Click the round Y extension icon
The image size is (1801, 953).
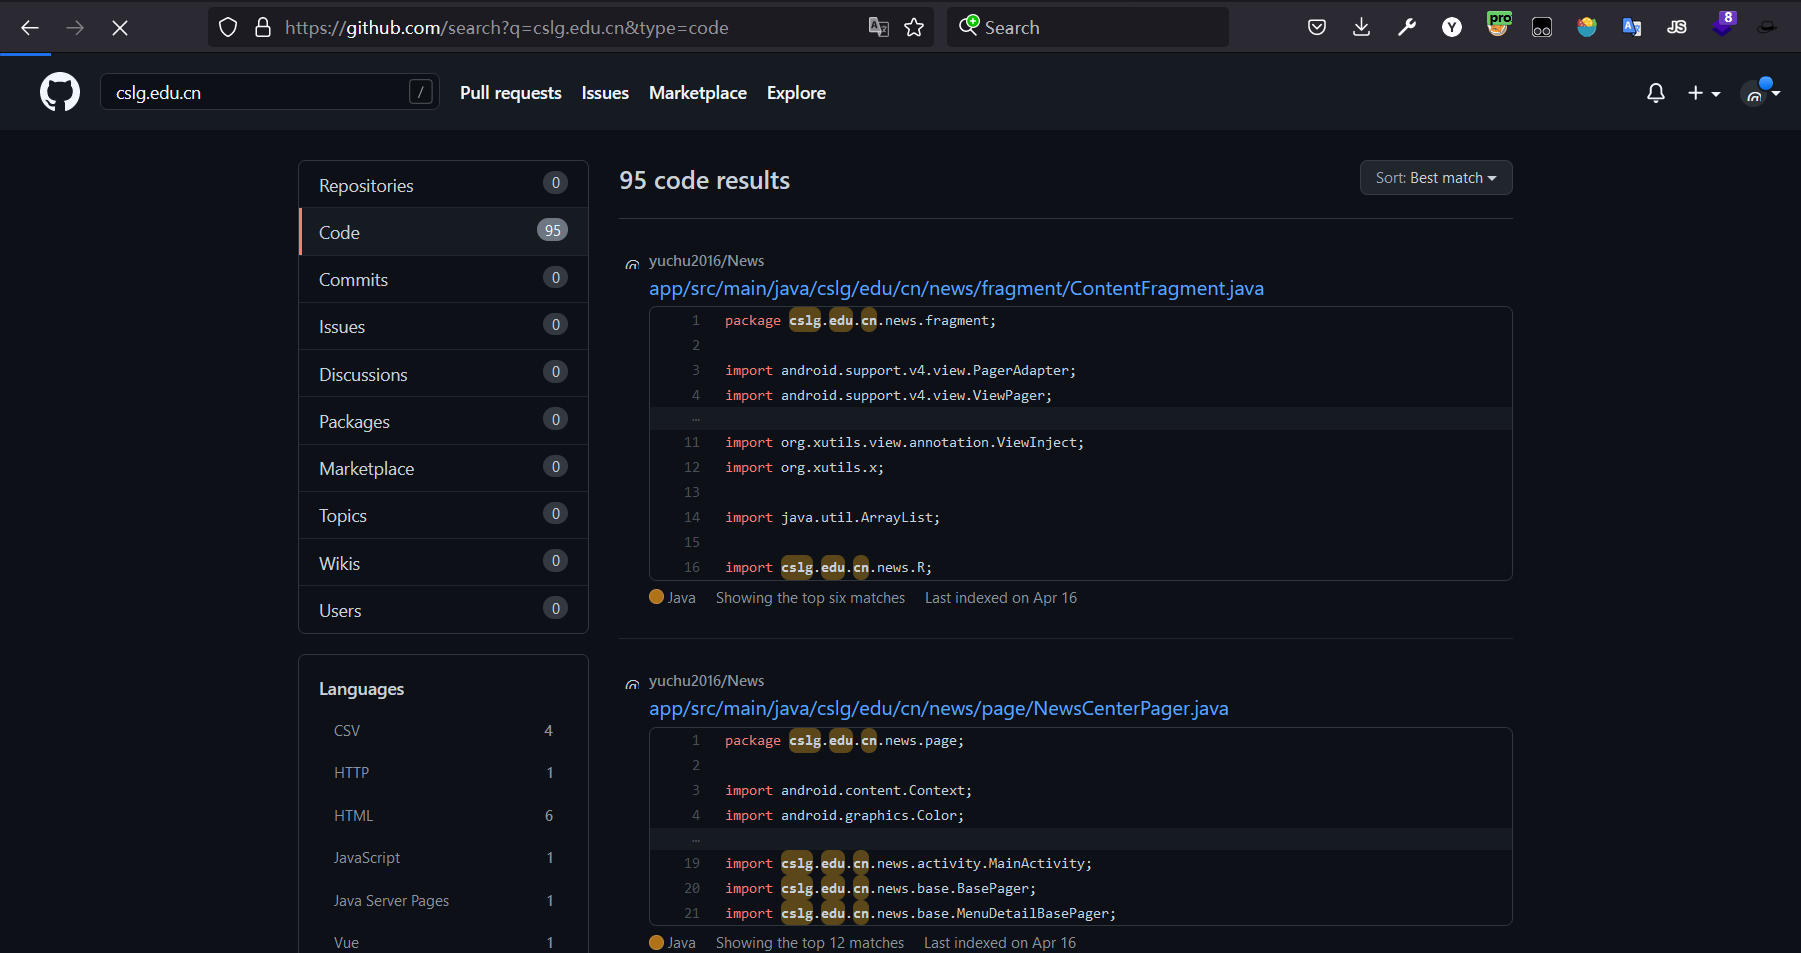click(1452, 27)
